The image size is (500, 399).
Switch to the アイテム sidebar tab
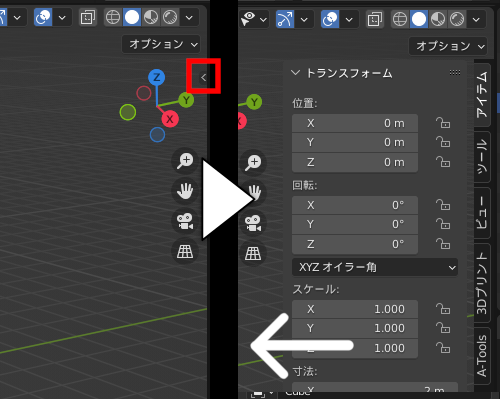click(482, 95)
